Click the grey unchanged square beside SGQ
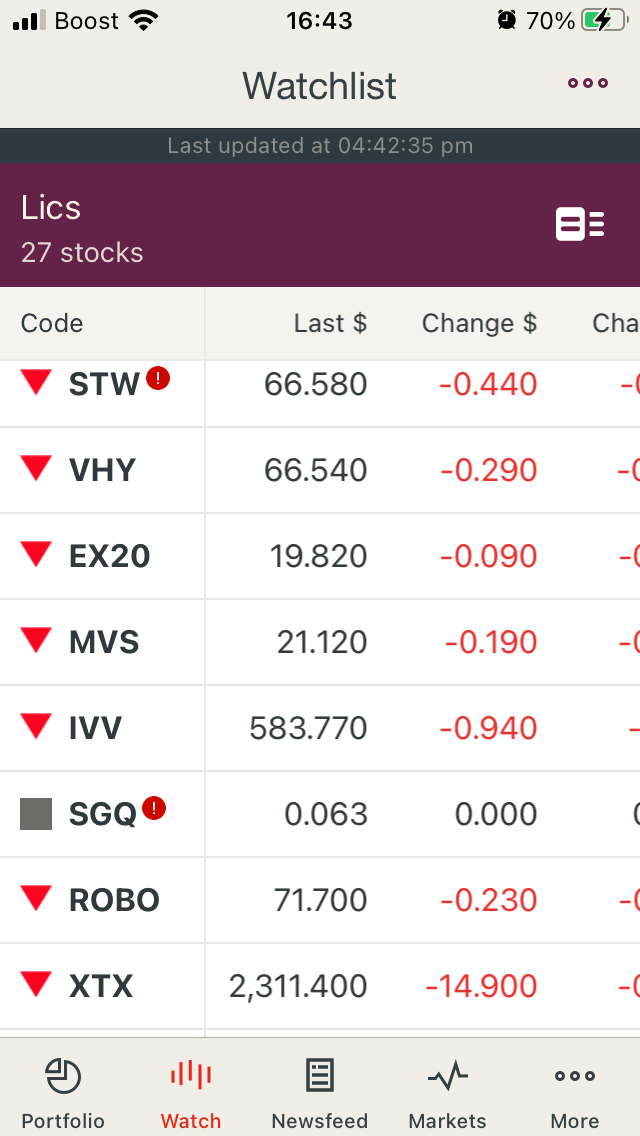This screenshot has height=1136, width=640. 36,814
